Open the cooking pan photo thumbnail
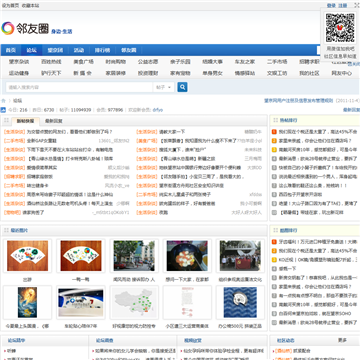This screenshot has width=360, height=360. 187,256
